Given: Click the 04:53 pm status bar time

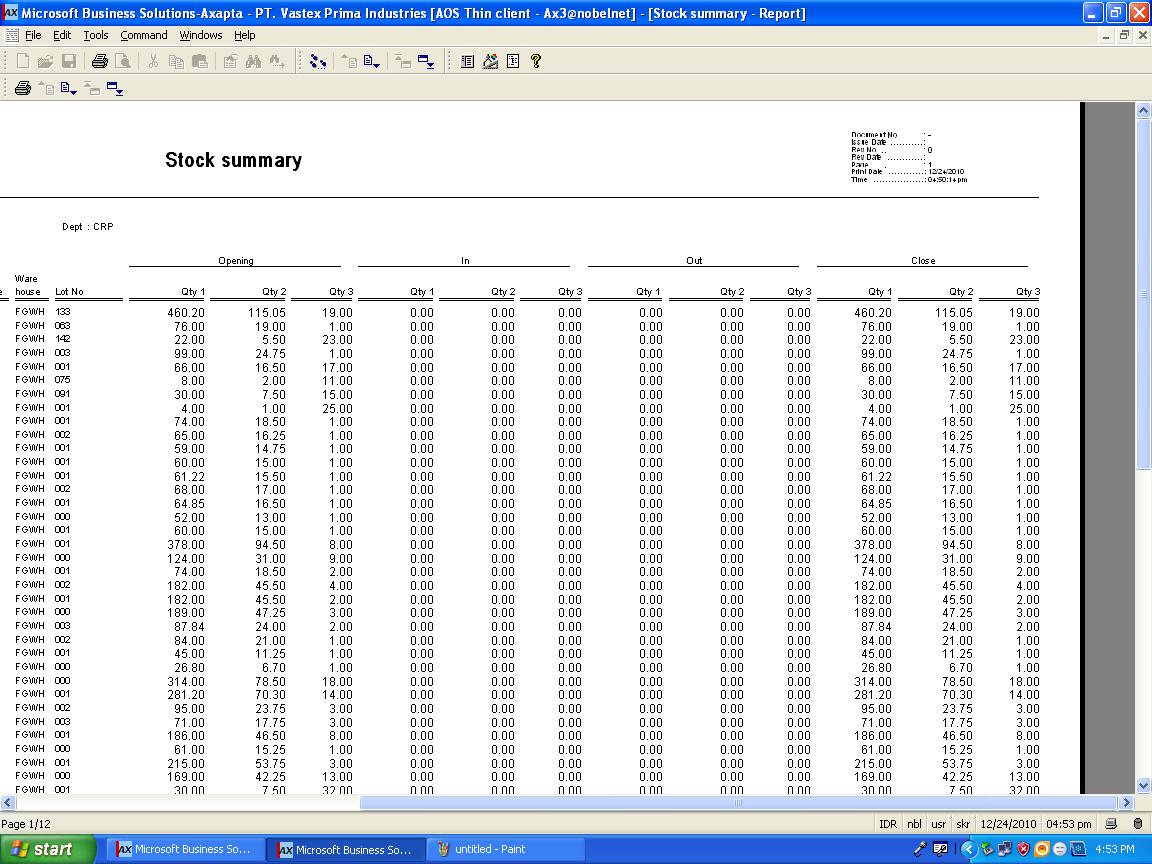Looking at the screenshot, I should pos(1069,824).
